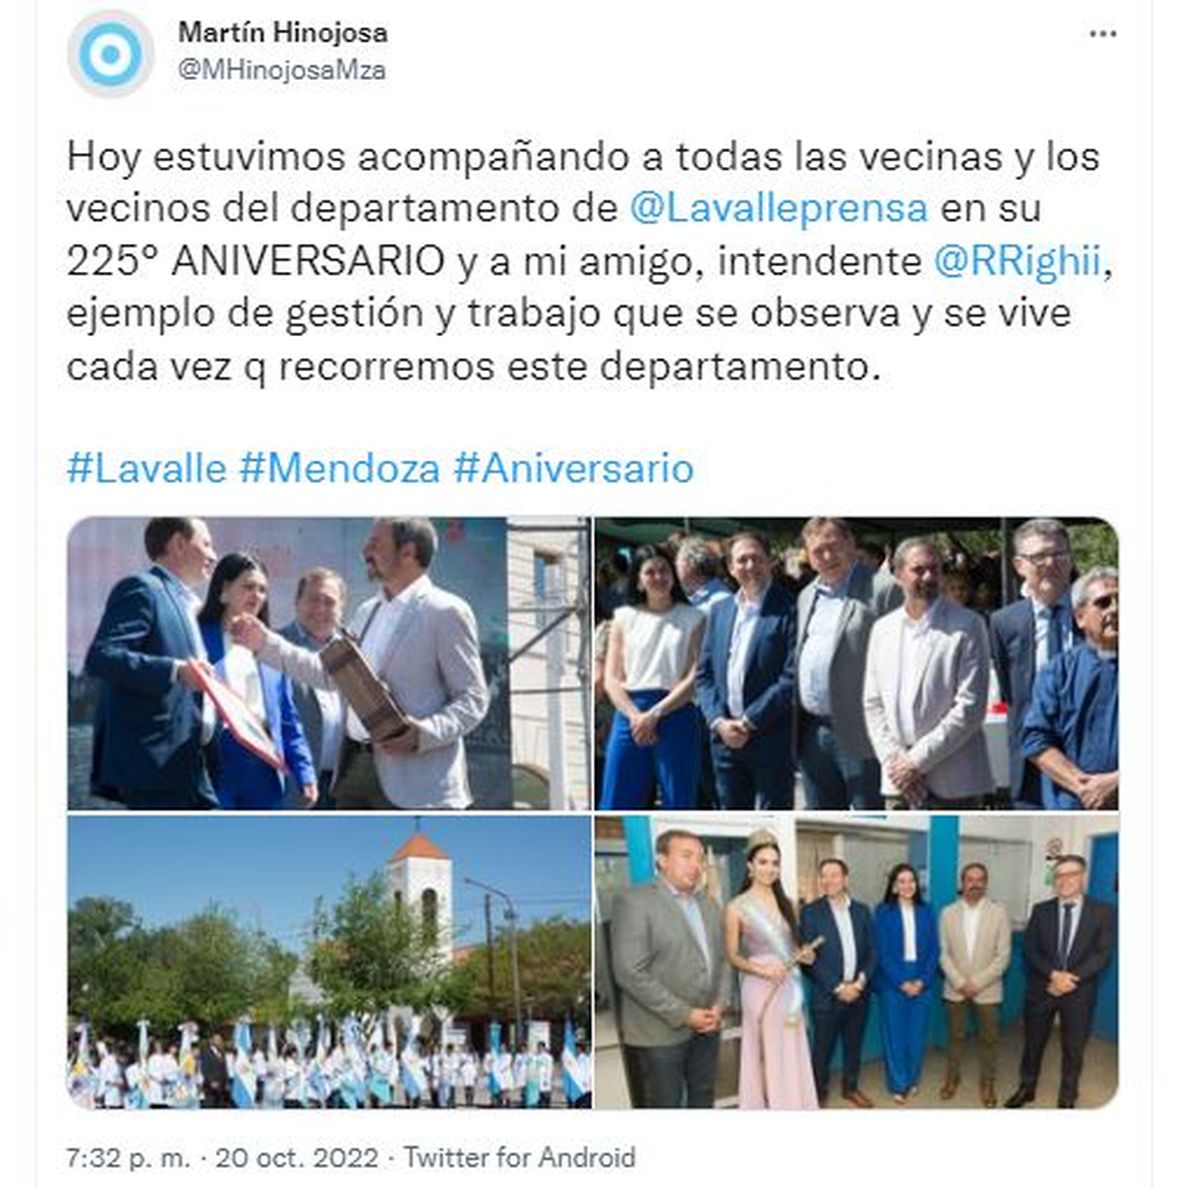Screen dimensions: 1200x1188
Task: Click the Martín Hinojosa profile avatar
Action: point(111,54)
